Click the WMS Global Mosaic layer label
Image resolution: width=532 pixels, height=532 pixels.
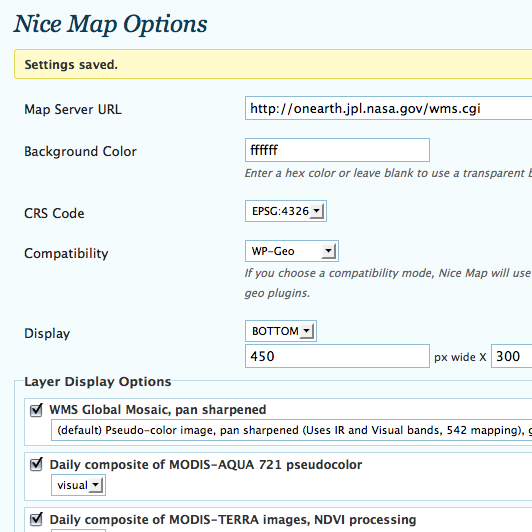pos(158,410)
